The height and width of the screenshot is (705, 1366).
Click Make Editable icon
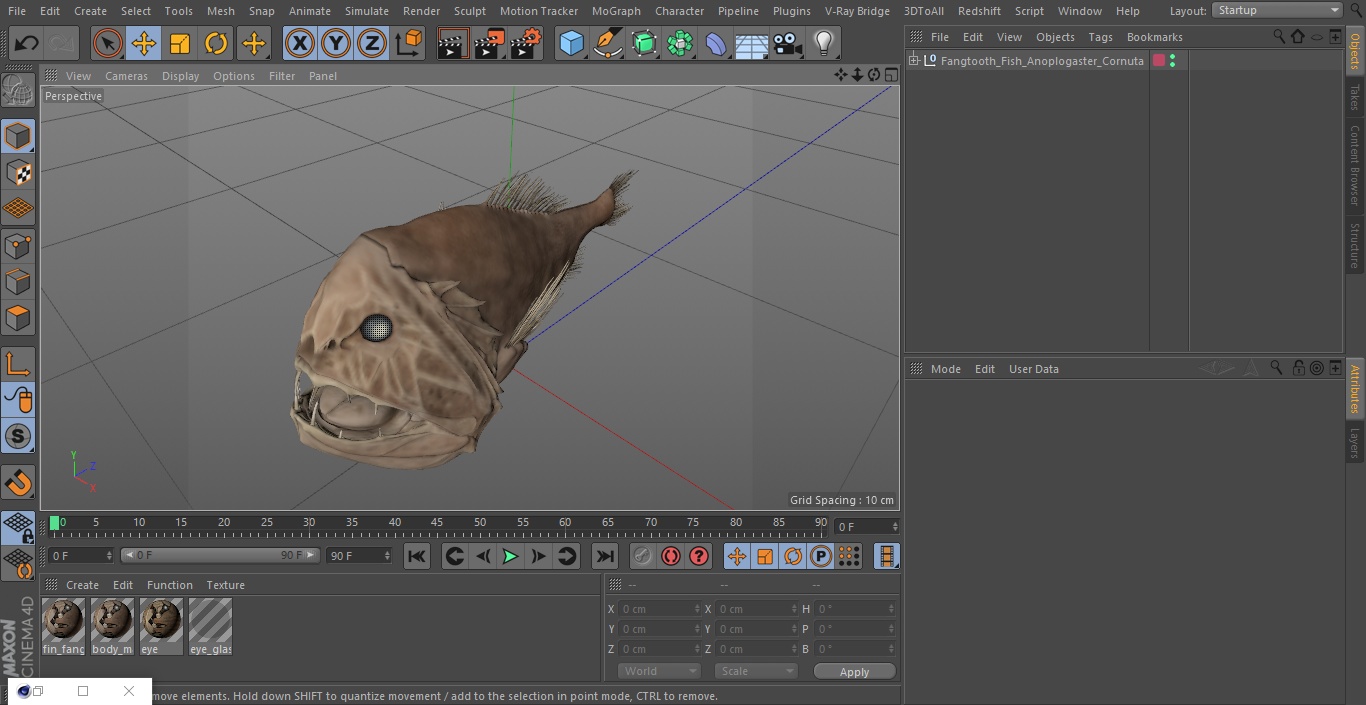[x=18, y=91]
